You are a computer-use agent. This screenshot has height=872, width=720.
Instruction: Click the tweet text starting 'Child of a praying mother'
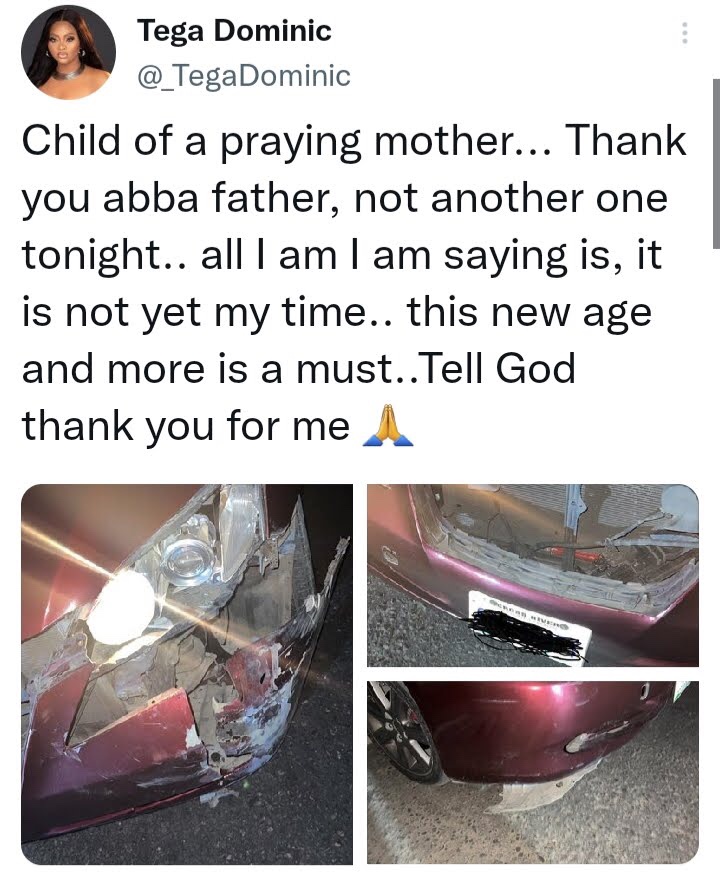tap(354, 284)
